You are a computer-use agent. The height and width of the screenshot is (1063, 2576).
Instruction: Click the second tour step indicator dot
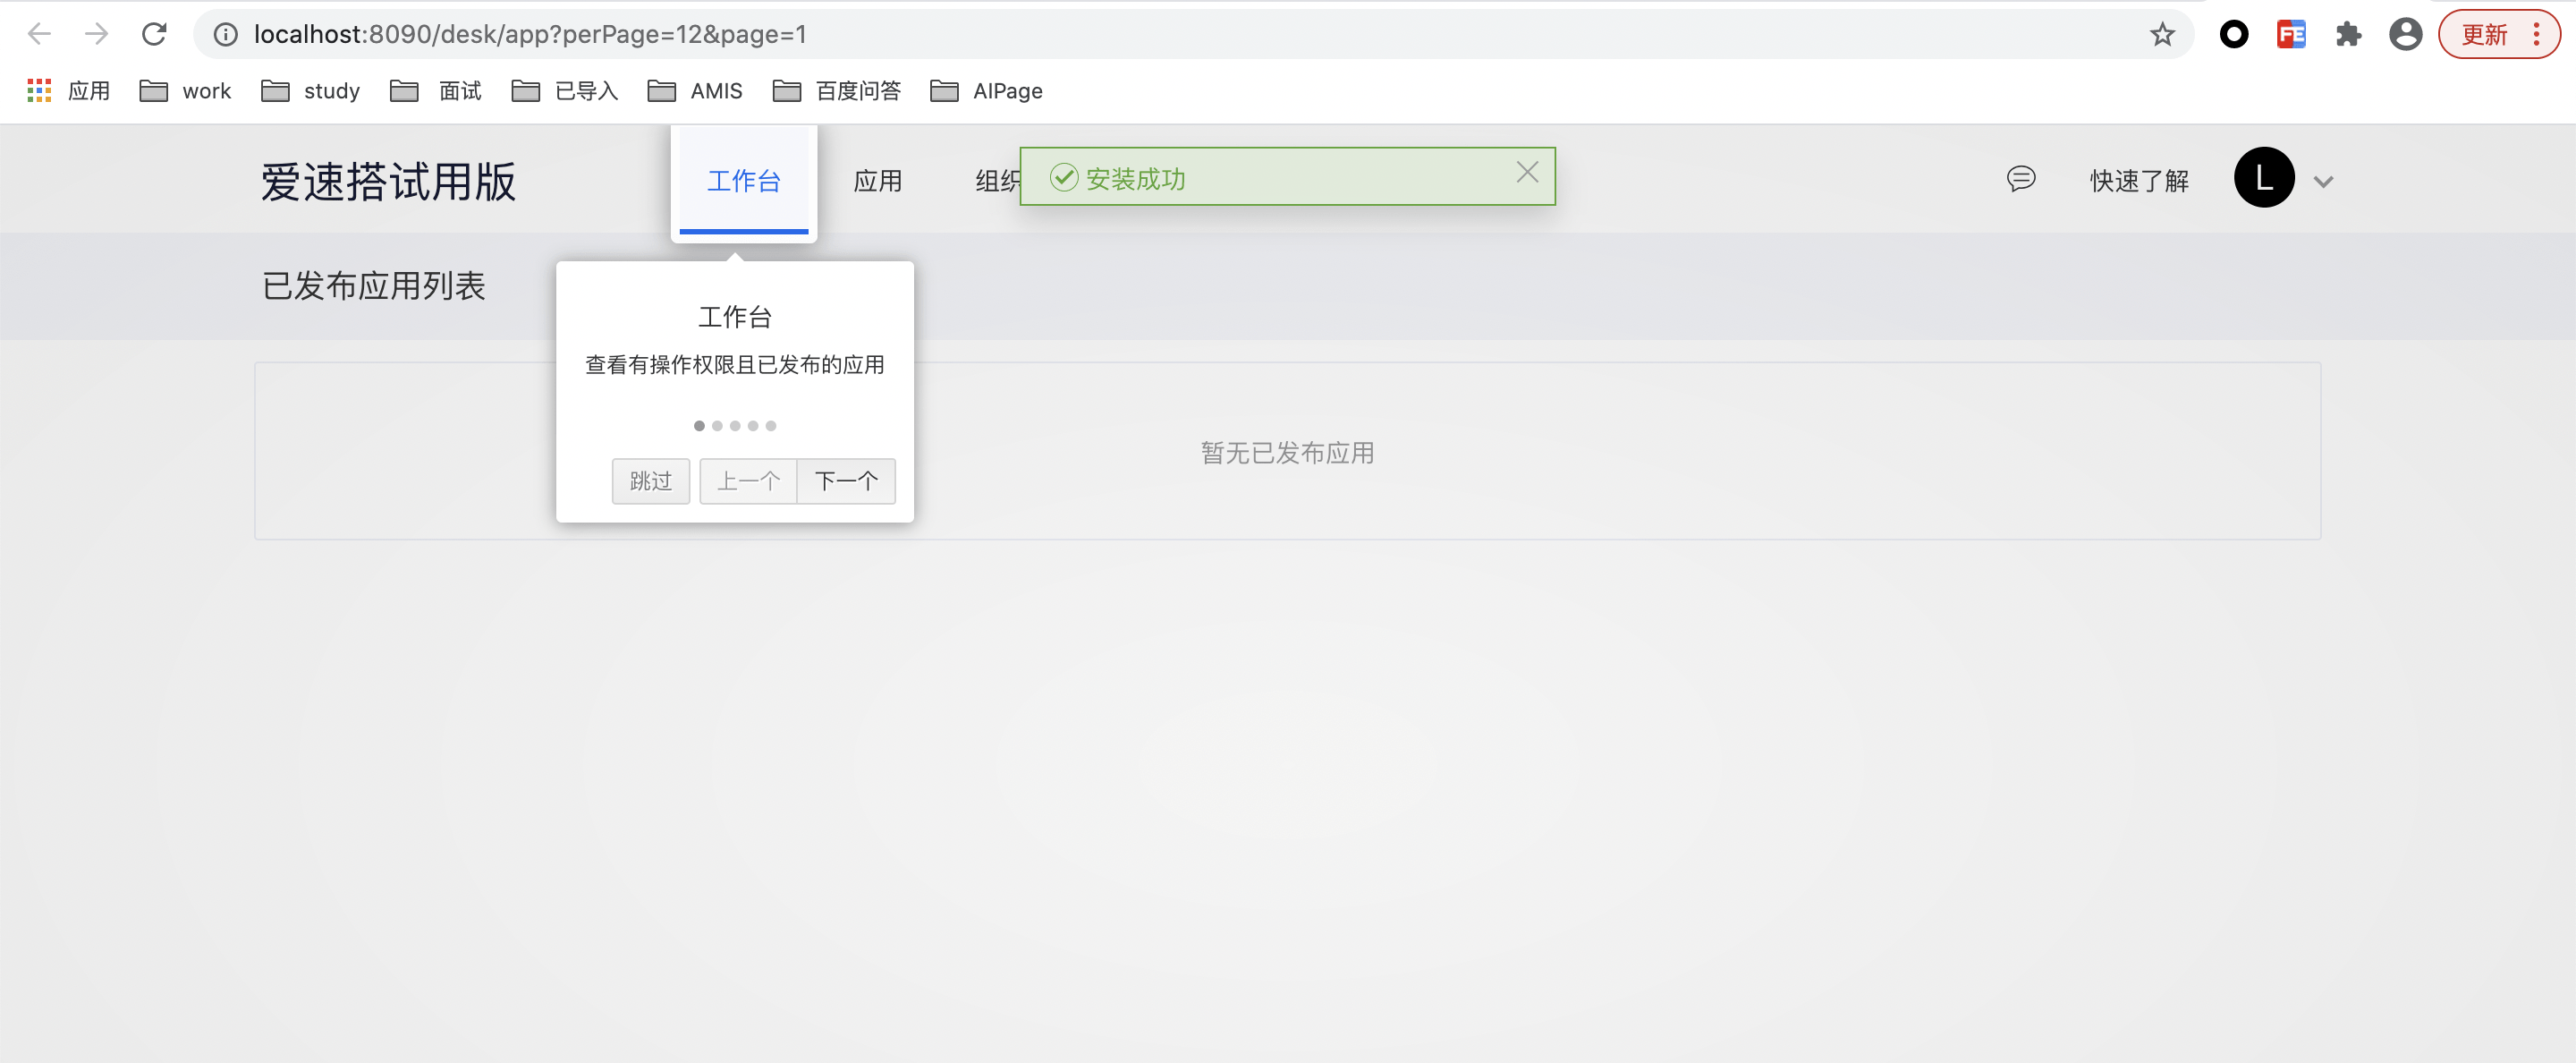tap(717, 426)
